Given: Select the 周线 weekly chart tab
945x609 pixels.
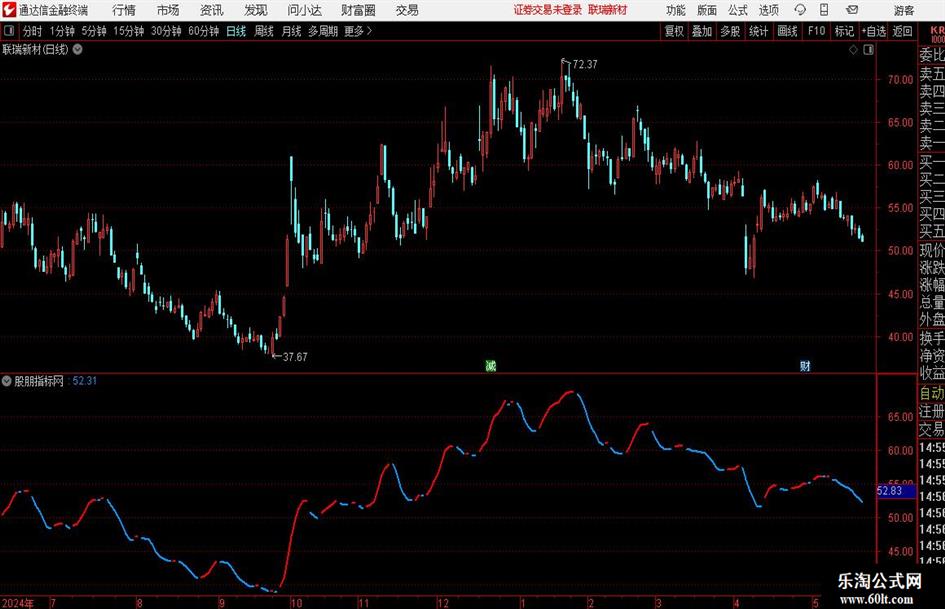Looking at the screenshot, I should point(263,31).
